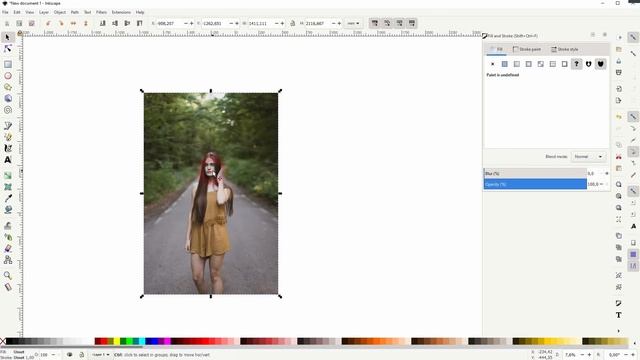
Task: Choose the Linear gradient fill option
Action: (517, 64)
